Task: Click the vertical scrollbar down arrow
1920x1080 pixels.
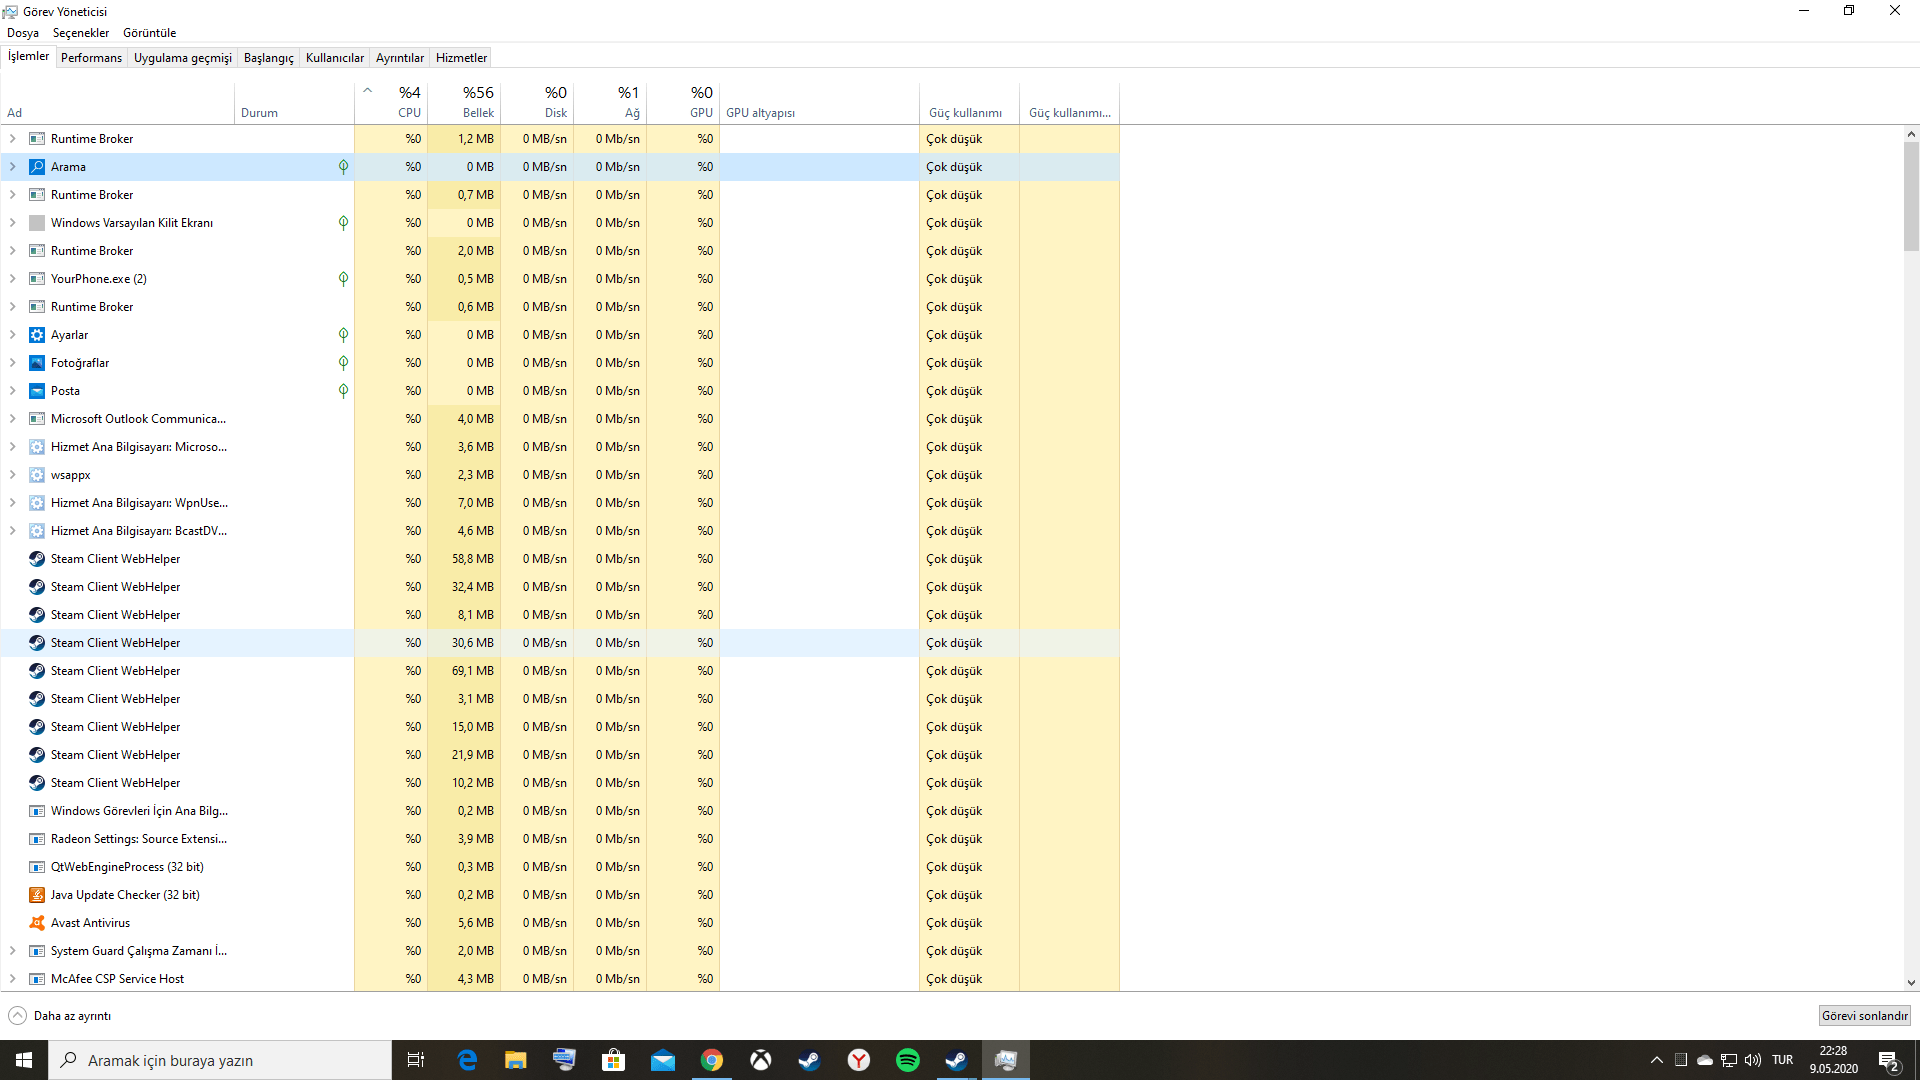Action: click(1911, 983)
